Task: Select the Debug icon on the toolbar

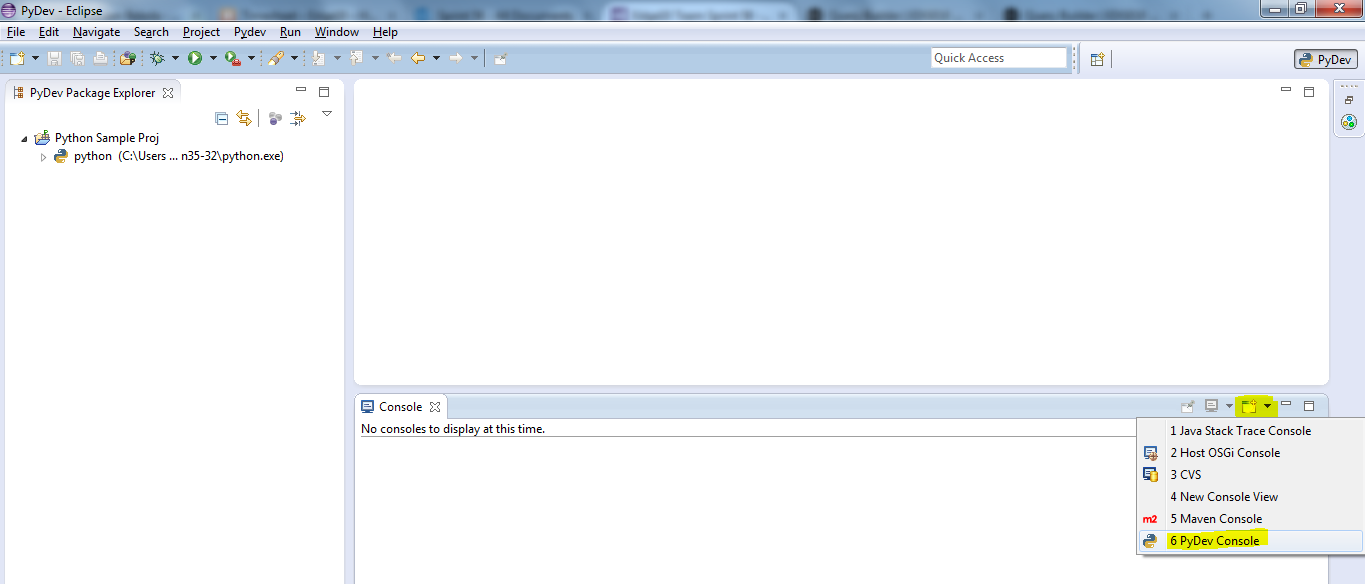Action: coord(156,58)
